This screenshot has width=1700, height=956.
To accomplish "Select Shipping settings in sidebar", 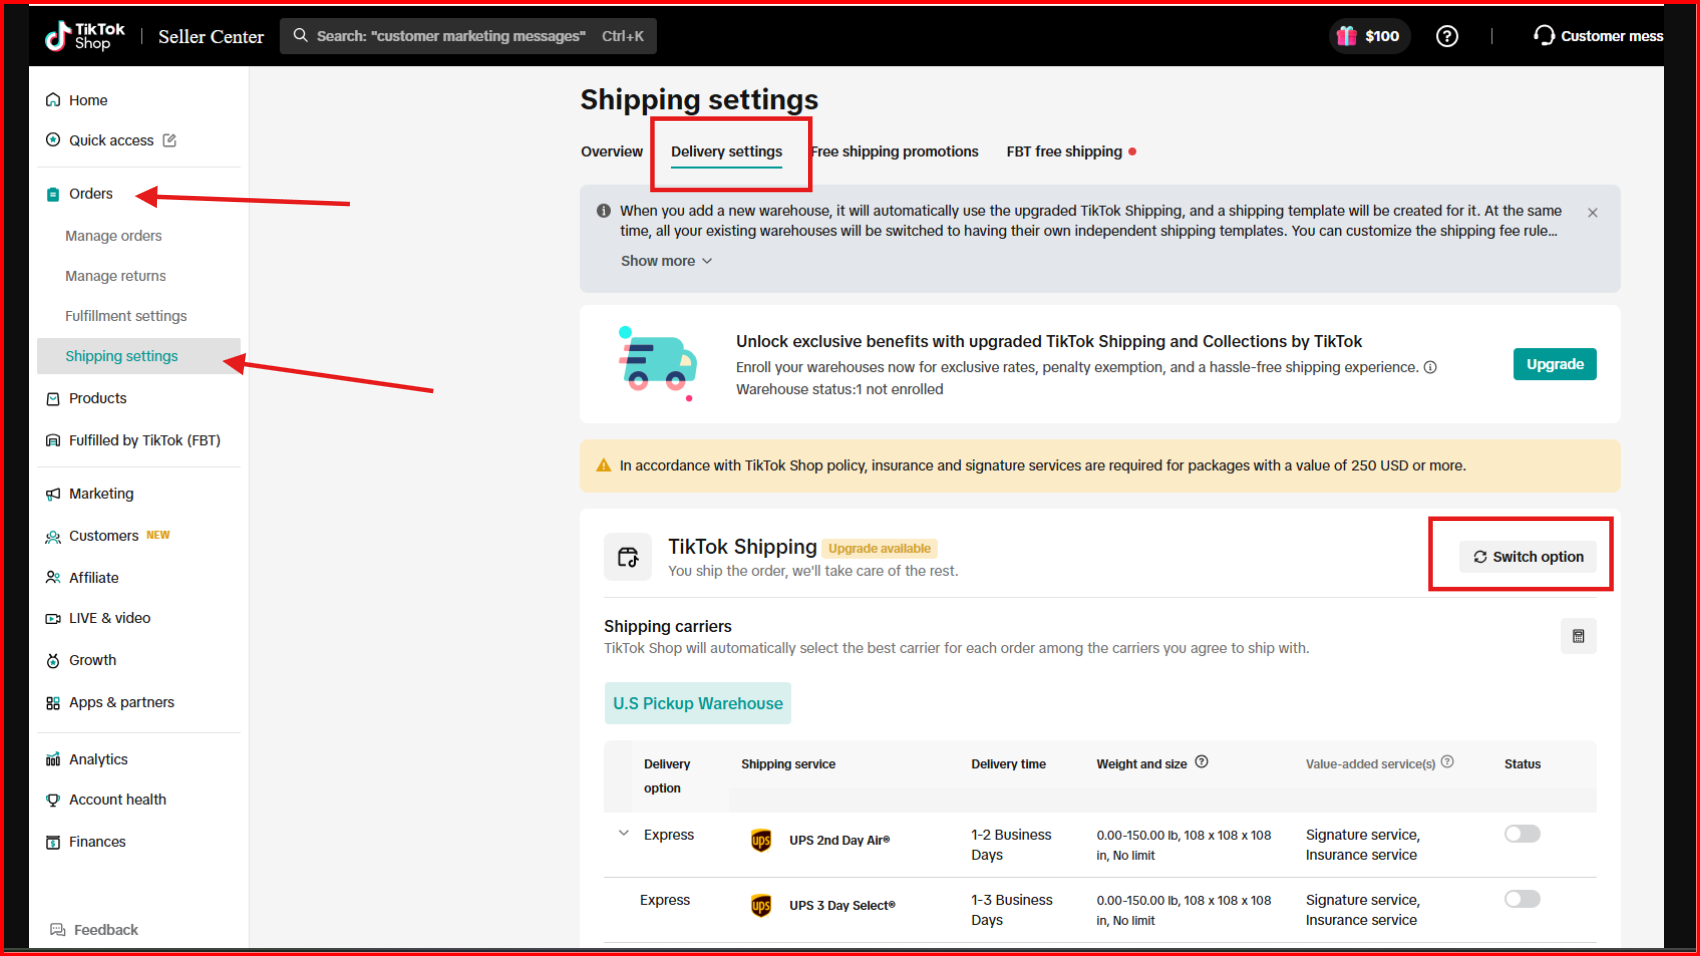I will [x=139, y=356].
